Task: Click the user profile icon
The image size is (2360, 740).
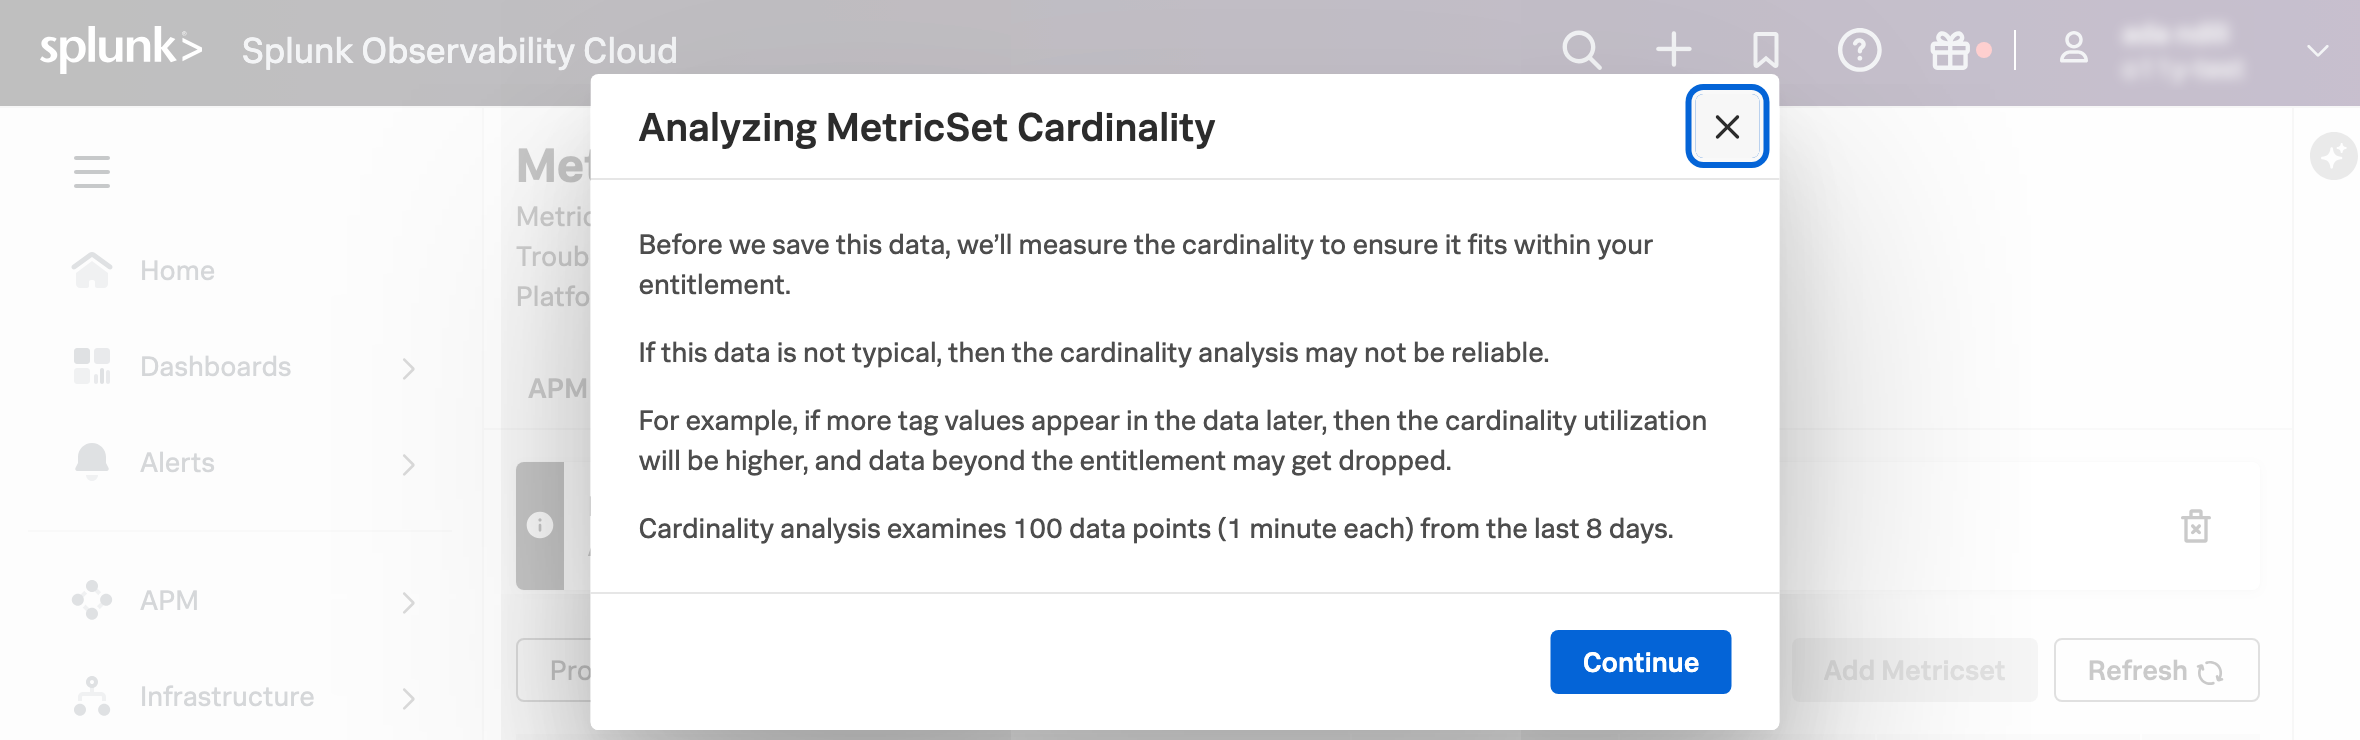Action: 2074,48
